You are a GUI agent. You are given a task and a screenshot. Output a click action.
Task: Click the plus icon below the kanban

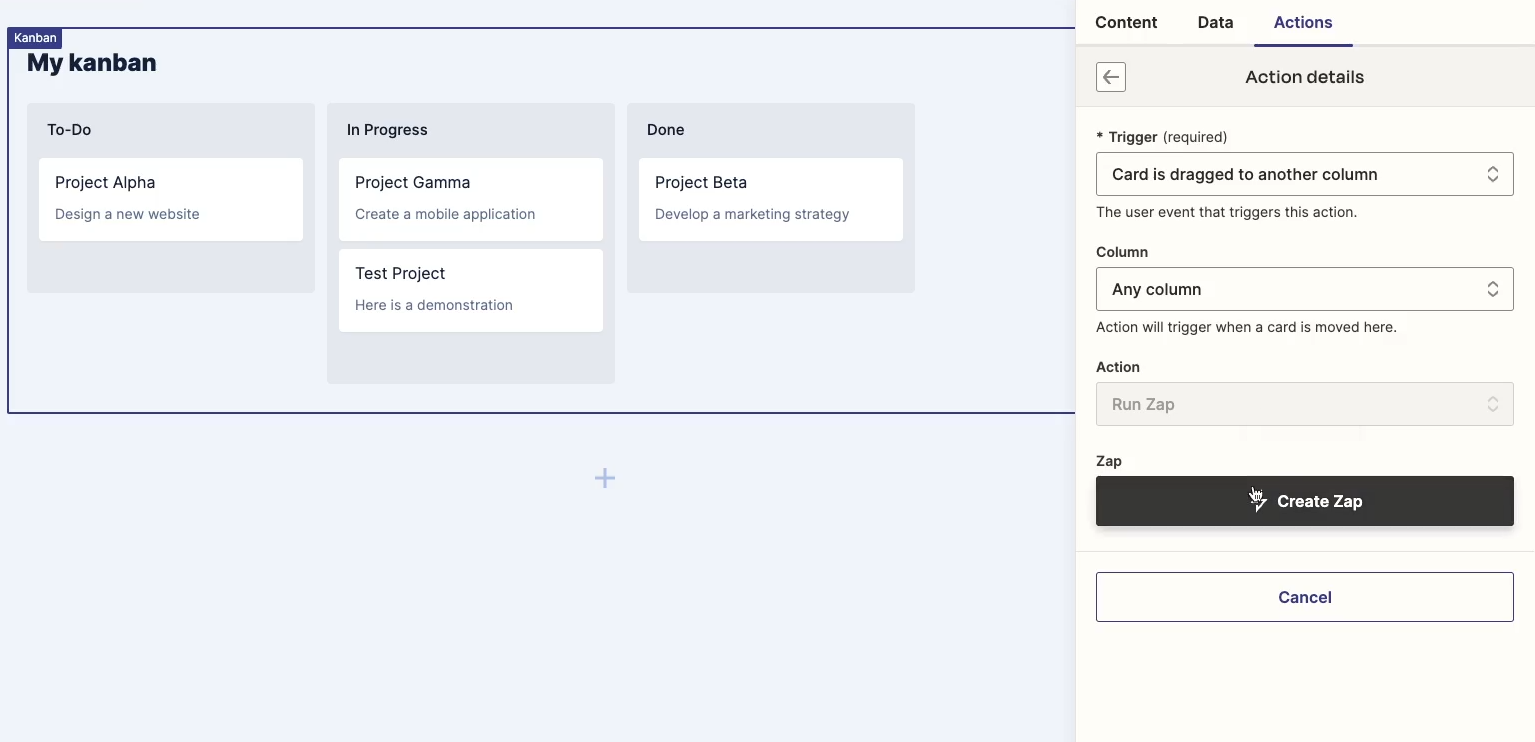[x=605, y=478]
